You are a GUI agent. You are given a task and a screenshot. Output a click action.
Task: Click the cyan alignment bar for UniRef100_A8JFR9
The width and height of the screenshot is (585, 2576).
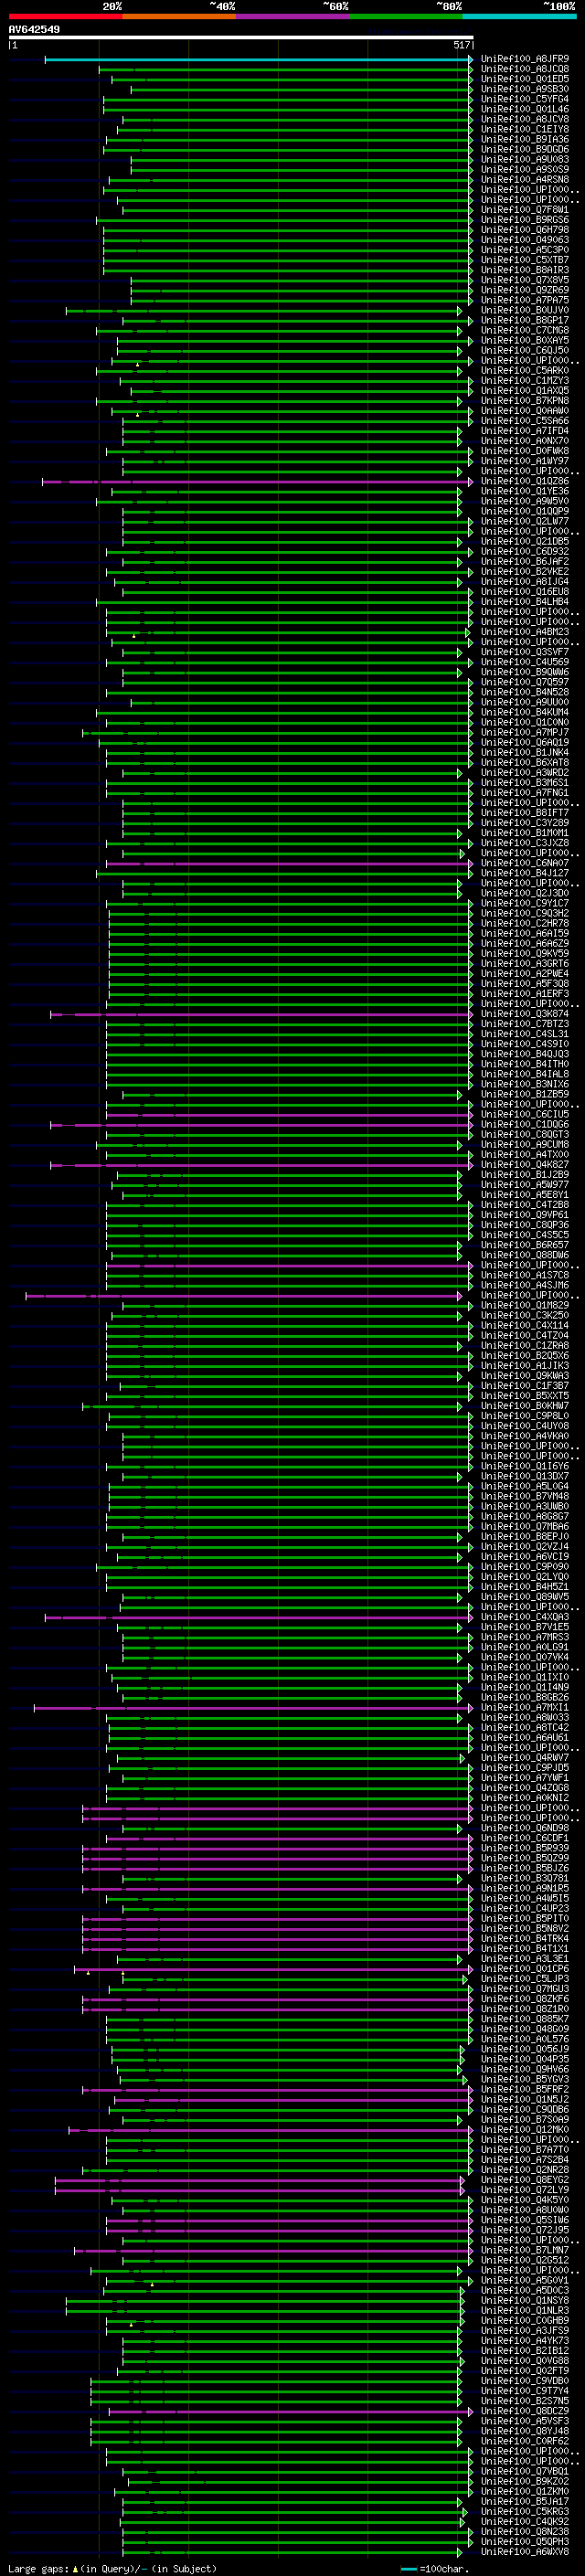tap(258, 59)
